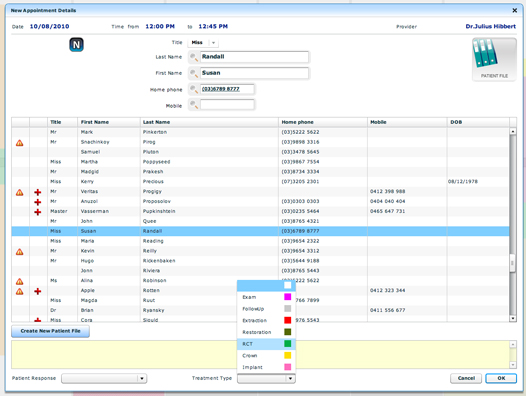
Task: Select patient row John Quee
Action: point(260,221)
